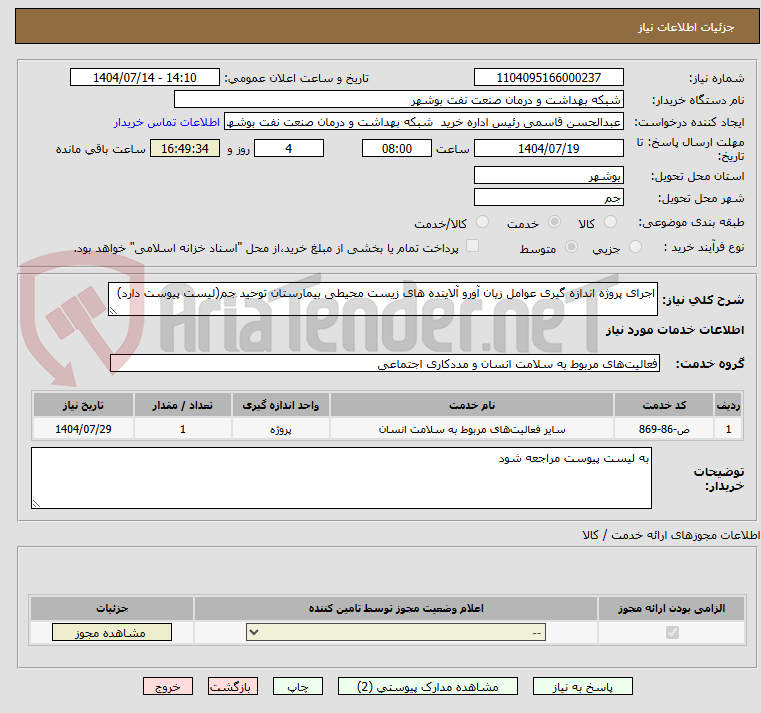Click the بازگشت back button
The image size is (761, 713).
tap(232, 686)
